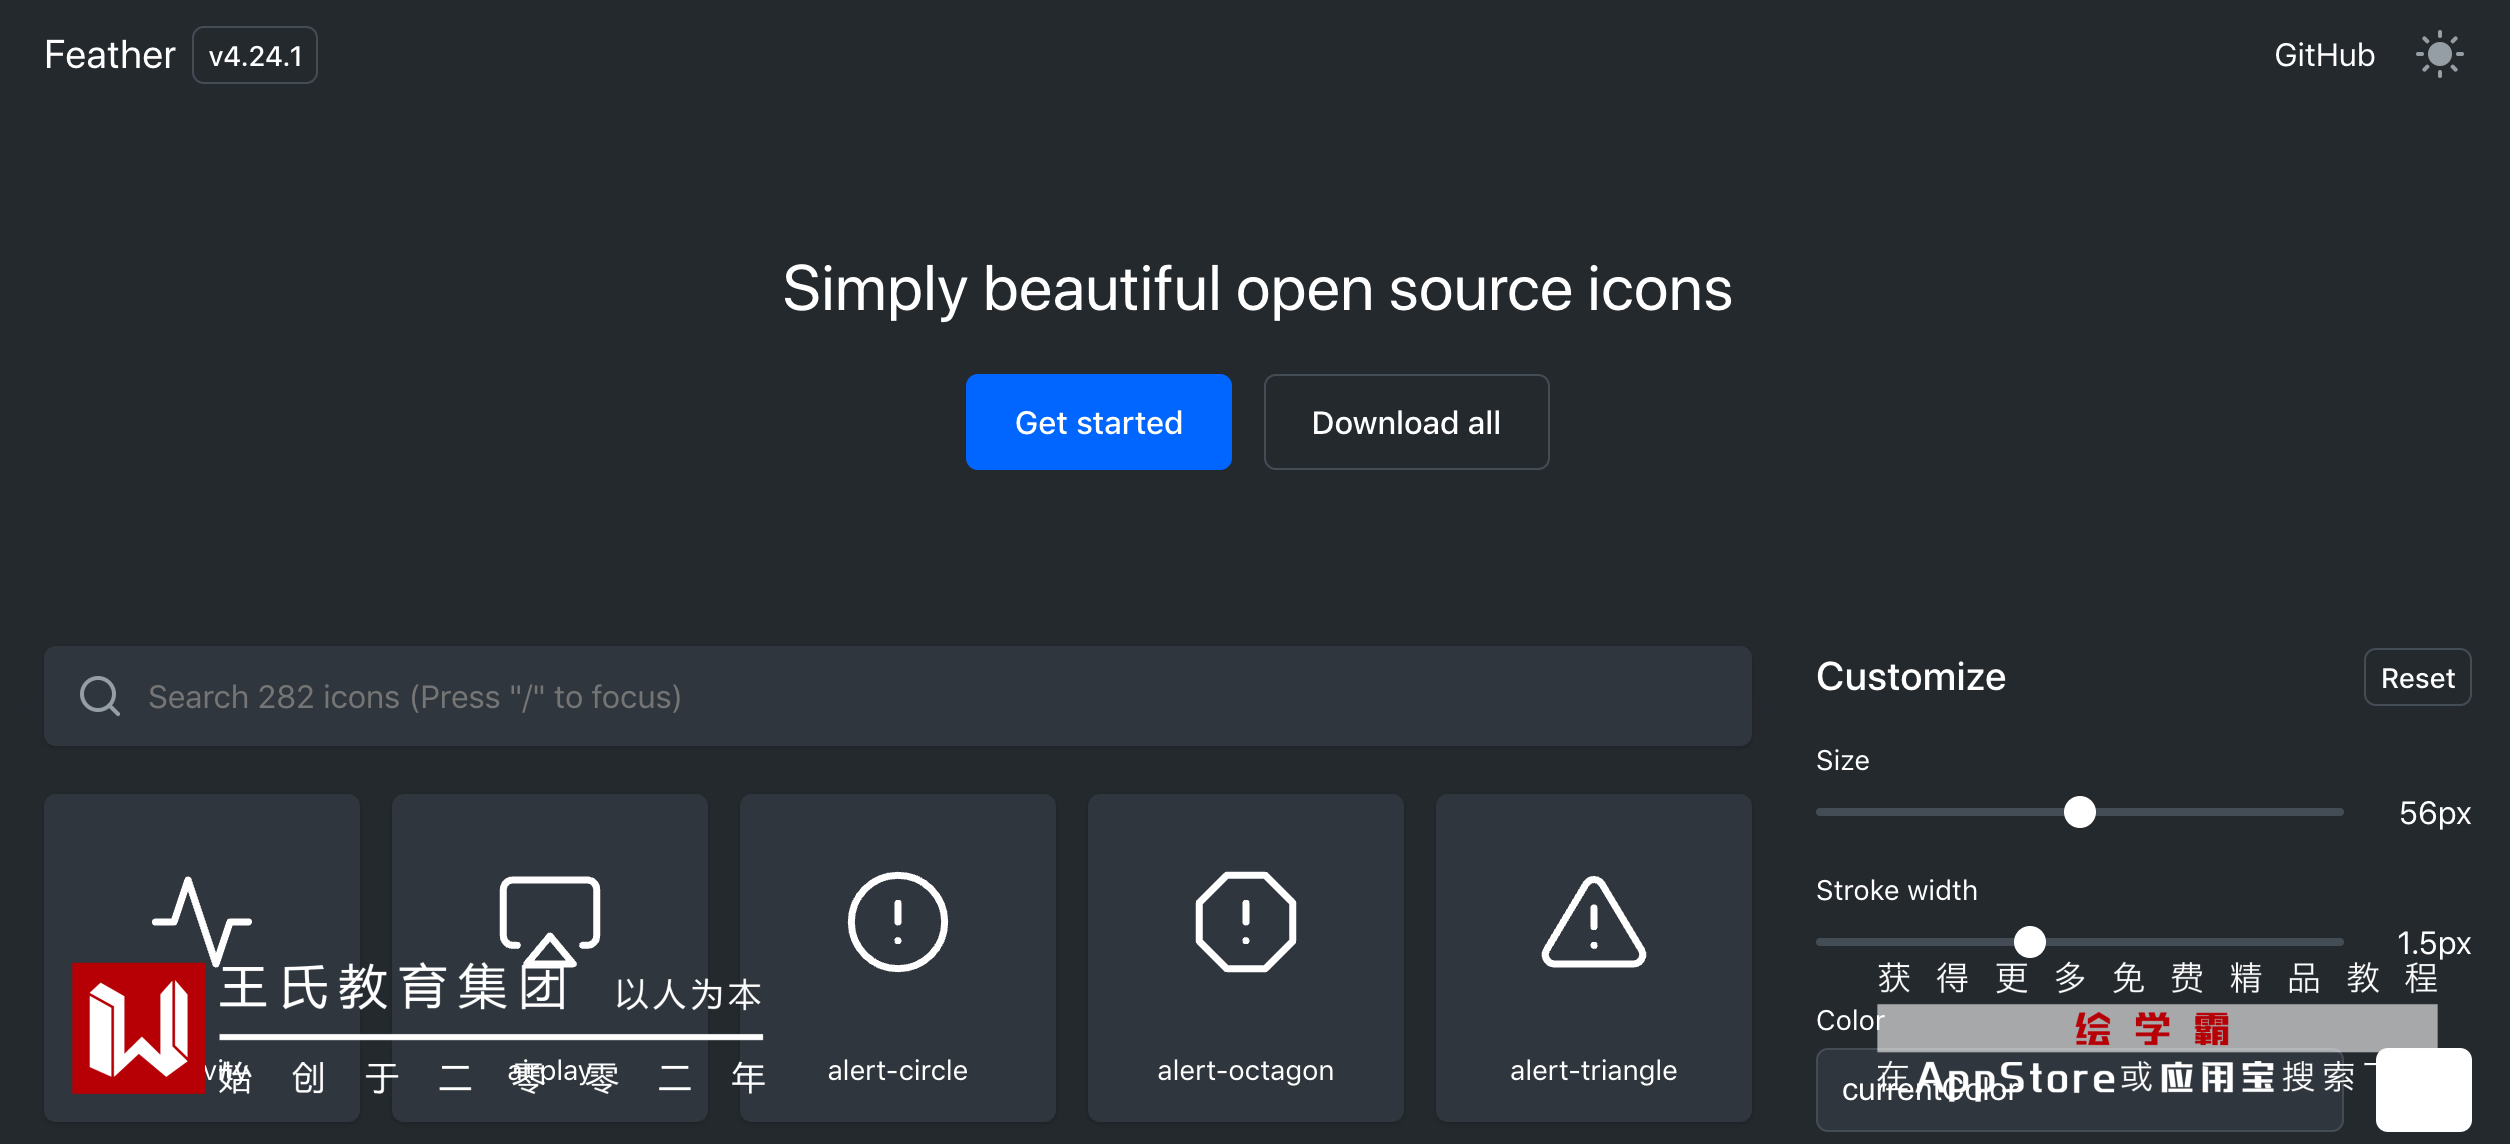
Task: Reset the customize settings
Action: point(2416,678)
